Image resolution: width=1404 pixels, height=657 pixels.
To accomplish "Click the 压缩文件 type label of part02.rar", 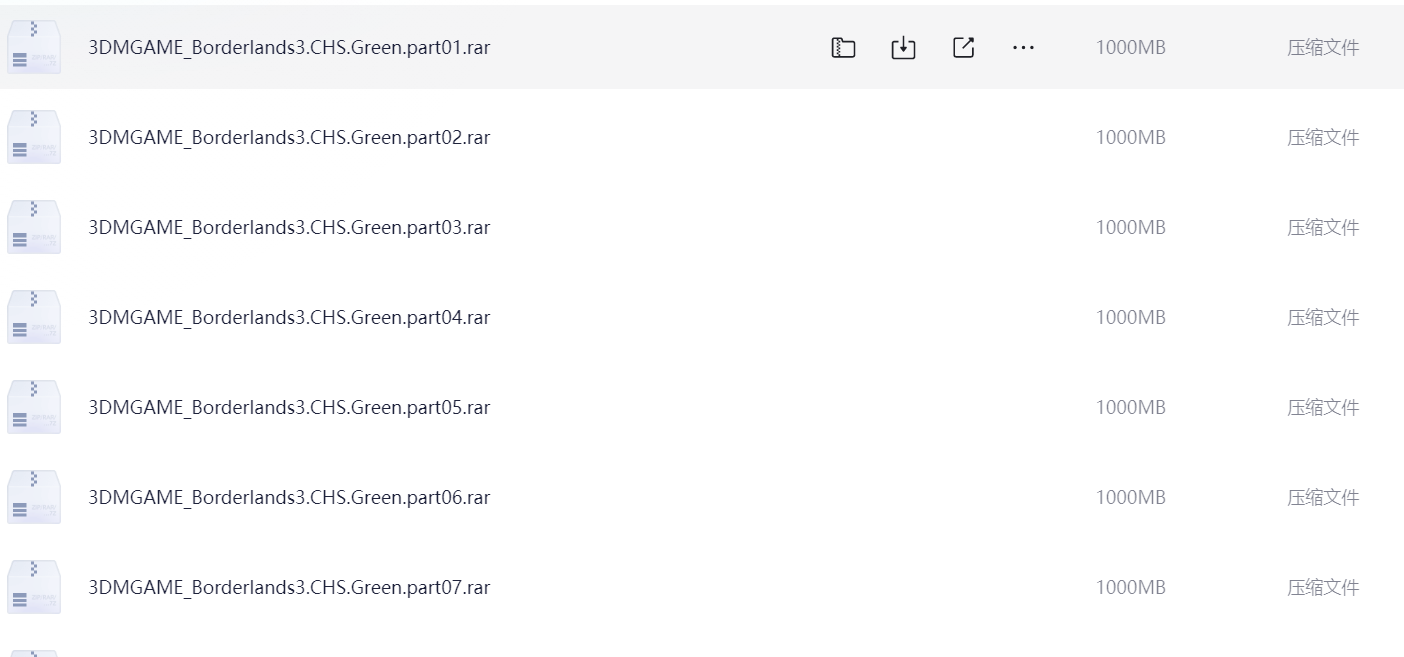I will point(1322,138).
